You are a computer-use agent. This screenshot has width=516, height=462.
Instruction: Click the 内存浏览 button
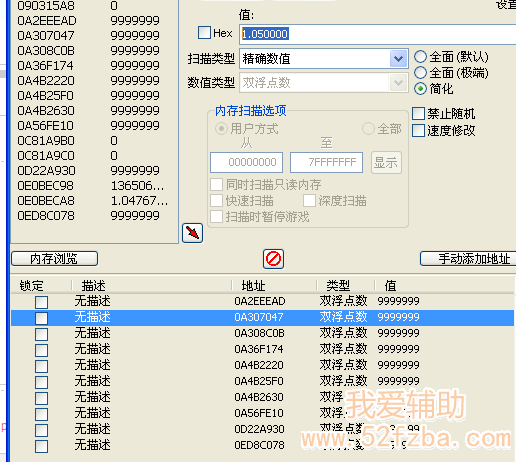tap(54, 259)
